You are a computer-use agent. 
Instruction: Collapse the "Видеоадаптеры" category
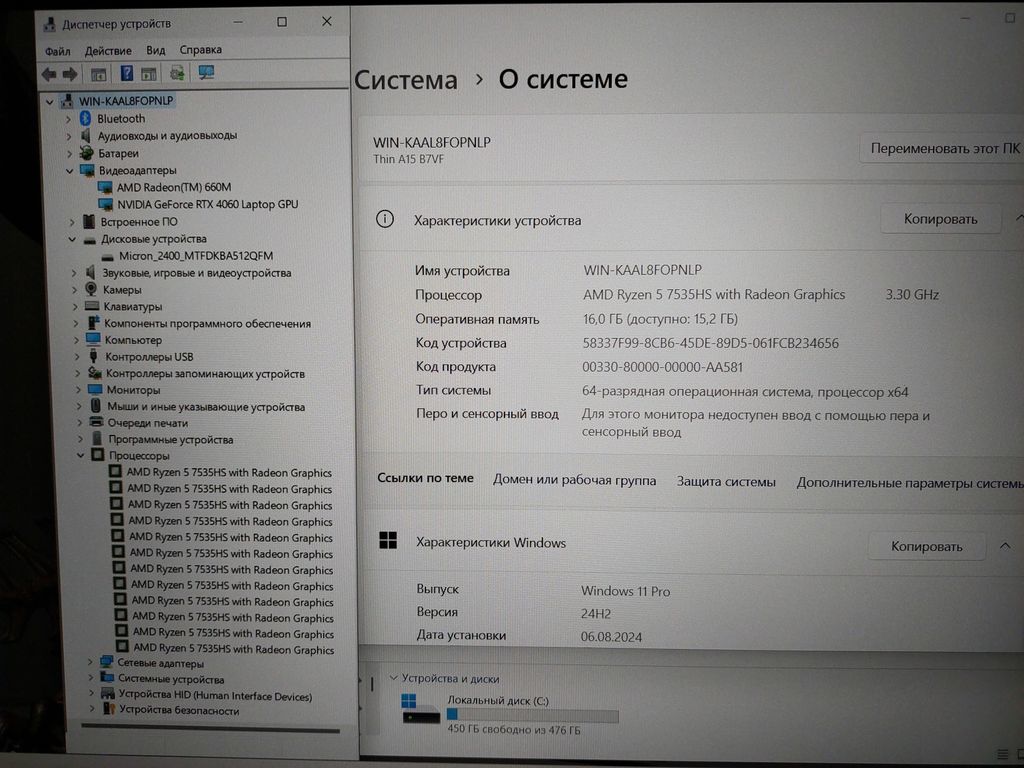70,170
